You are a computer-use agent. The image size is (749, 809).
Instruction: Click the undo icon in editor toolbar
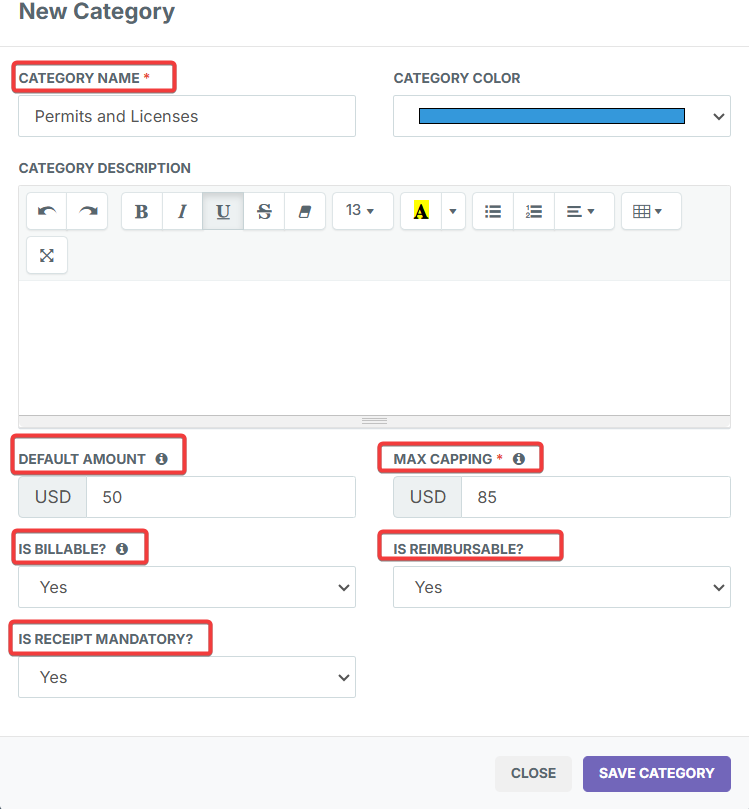tap(47, 211)
